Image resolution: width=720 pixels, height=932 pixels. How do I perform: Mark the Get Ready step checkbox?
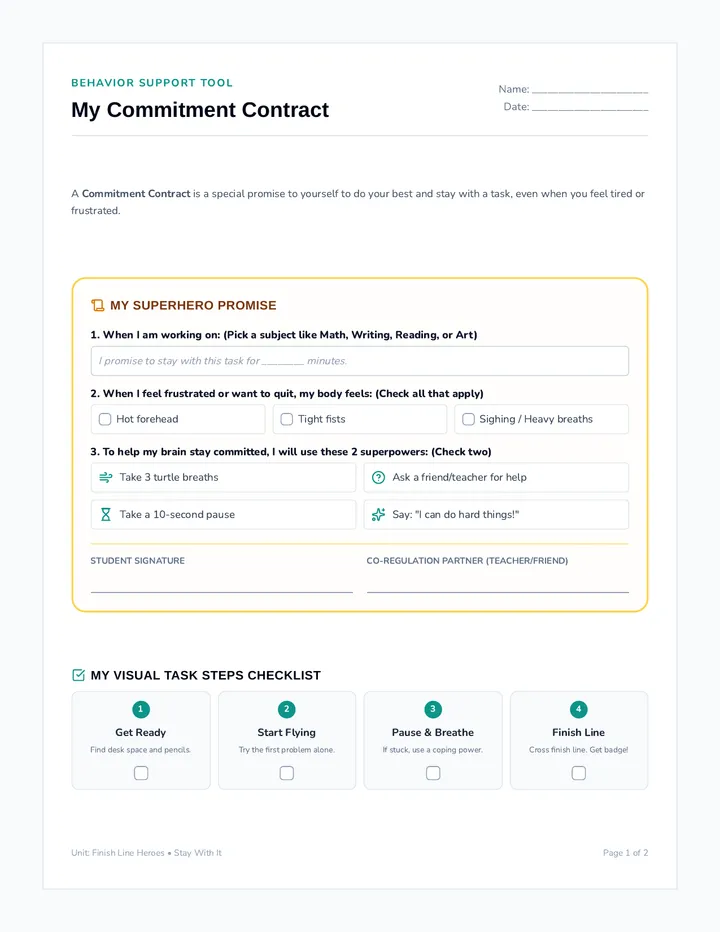point(141,773)
